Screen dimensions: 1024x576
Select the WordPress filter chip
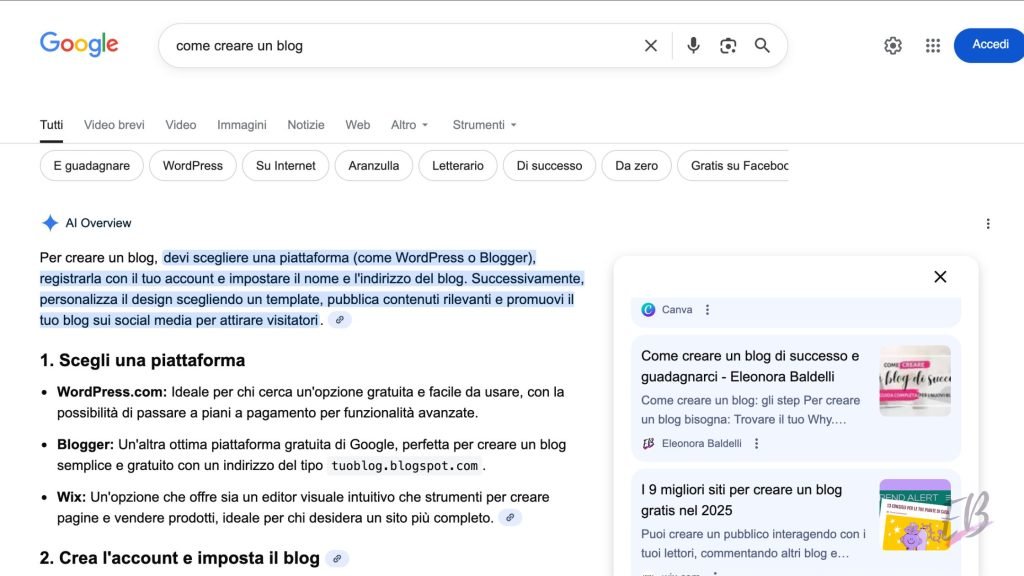pos(193,166)
